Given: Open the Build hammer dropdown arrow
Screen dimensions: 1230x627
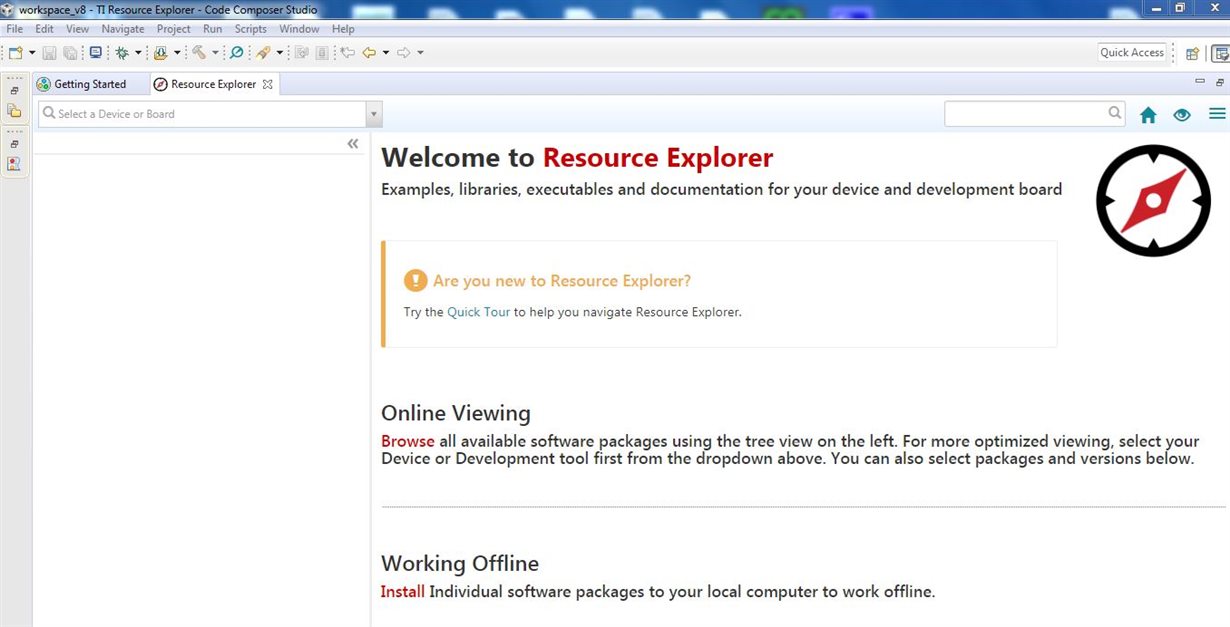Looking at the screenshot, I should (x=215, y=53).
